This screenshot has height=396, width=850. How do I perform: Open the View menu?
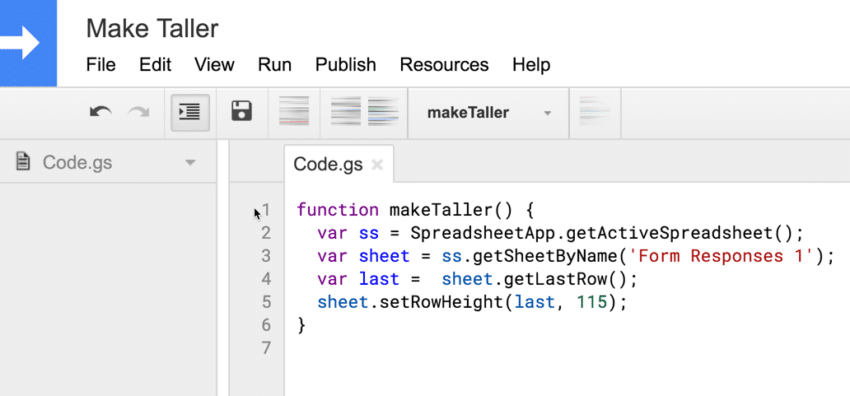[x=214, y=65]
